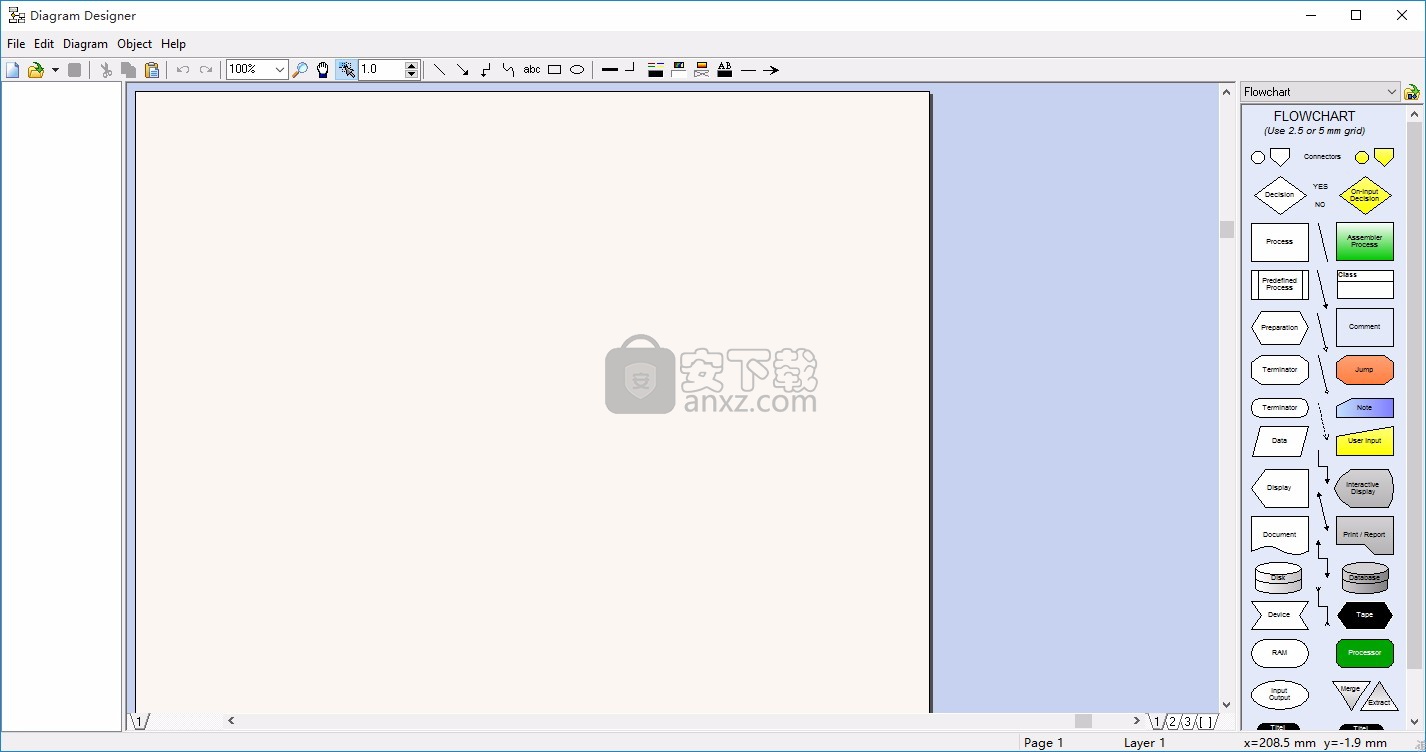Open the Object menu
Image resolution: width=1426 pixels, height=752 pixels.
(x=134, y=44)
